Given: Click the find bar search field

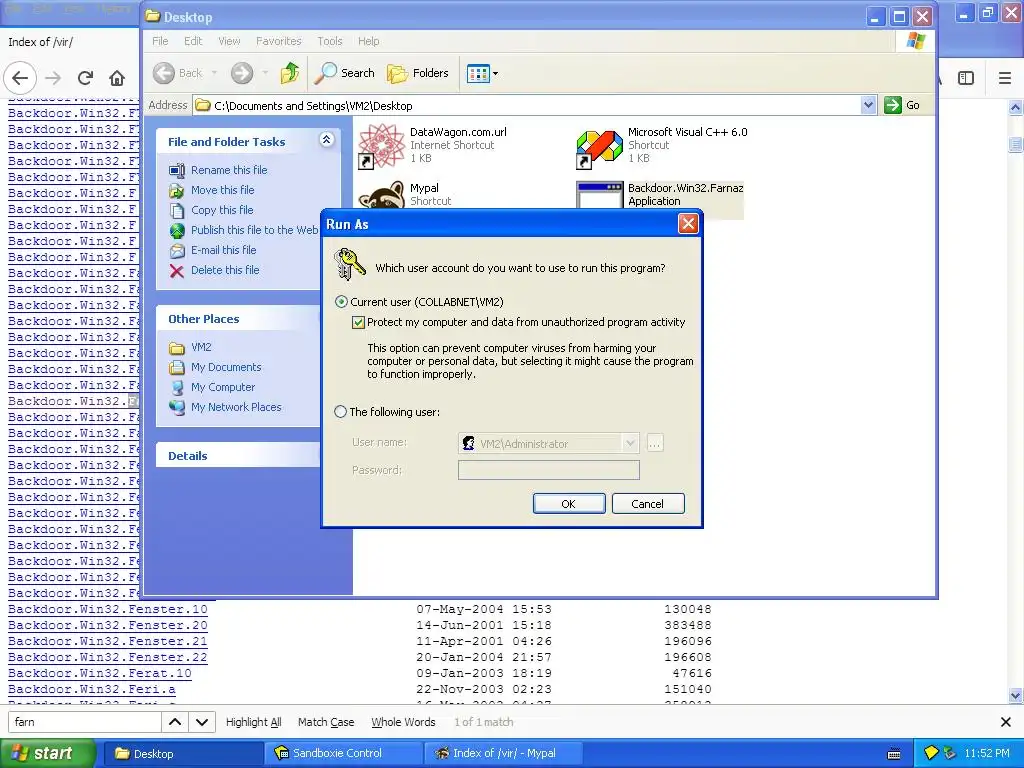Looking at the screenshot, I should point(84,722).
